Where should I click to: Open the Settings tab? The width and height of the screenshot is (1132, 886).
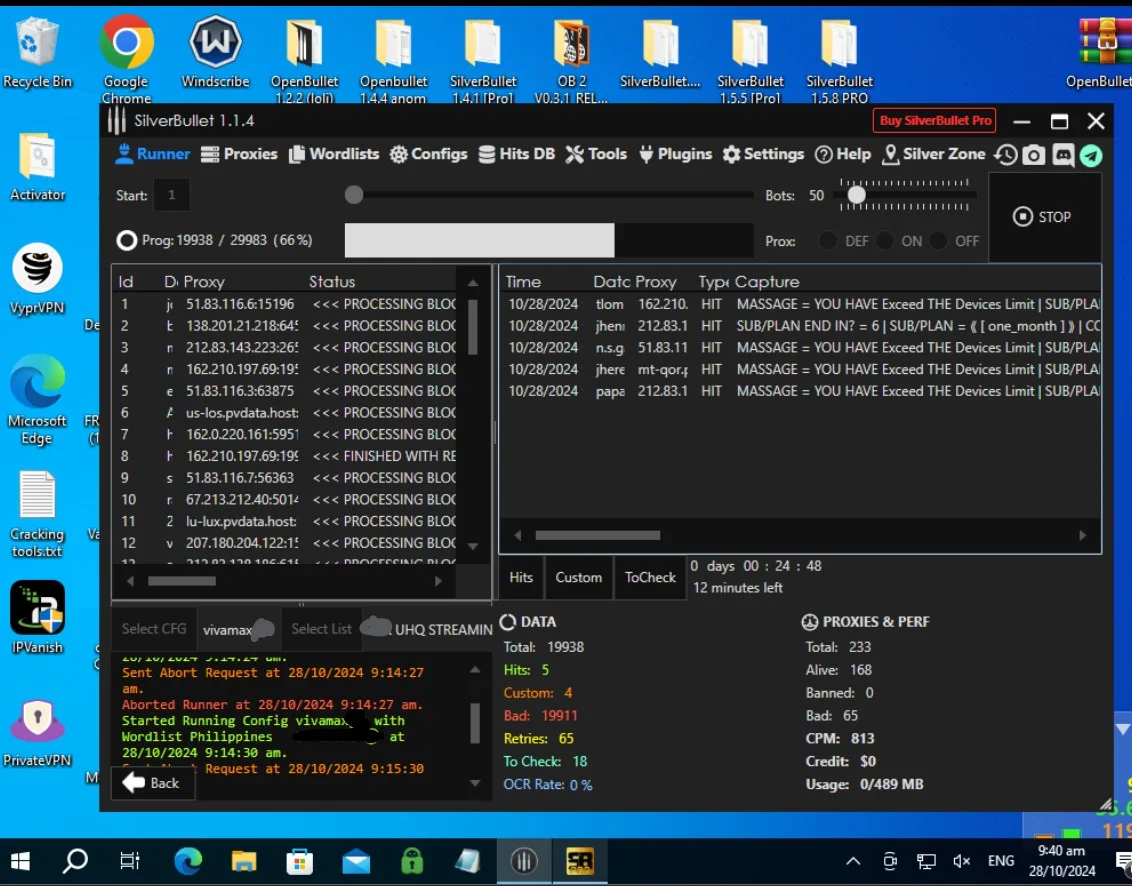763,154
